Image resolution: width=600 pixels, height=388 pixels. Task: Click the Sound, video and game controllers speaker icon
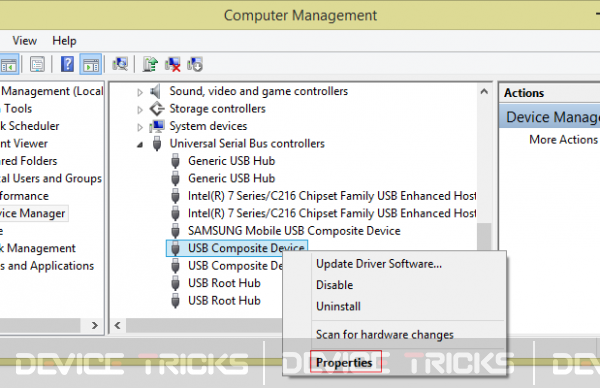coord(156,91)
